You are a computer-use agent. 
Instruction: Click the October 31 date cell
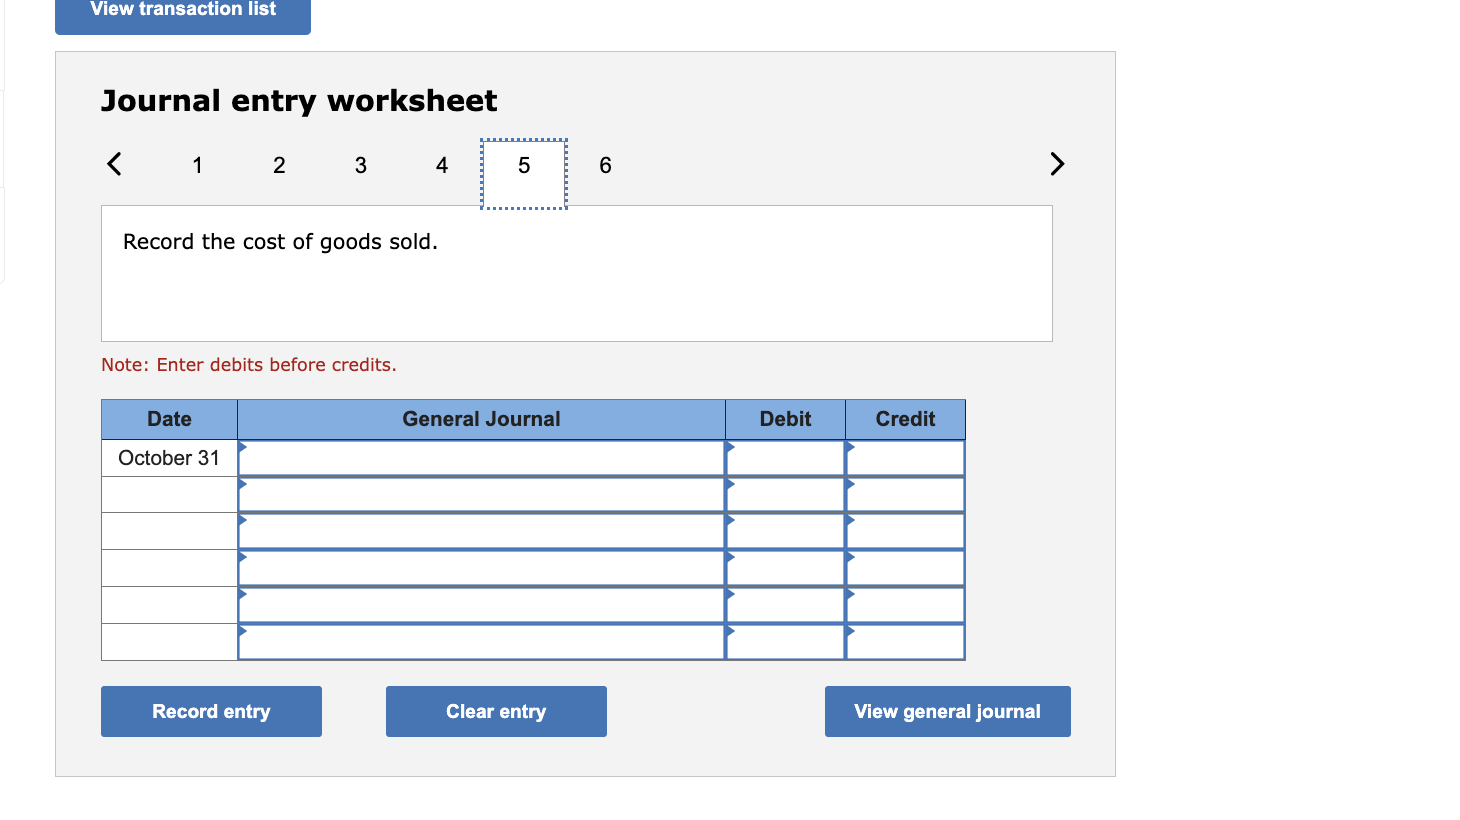click(x=168, y=457)
